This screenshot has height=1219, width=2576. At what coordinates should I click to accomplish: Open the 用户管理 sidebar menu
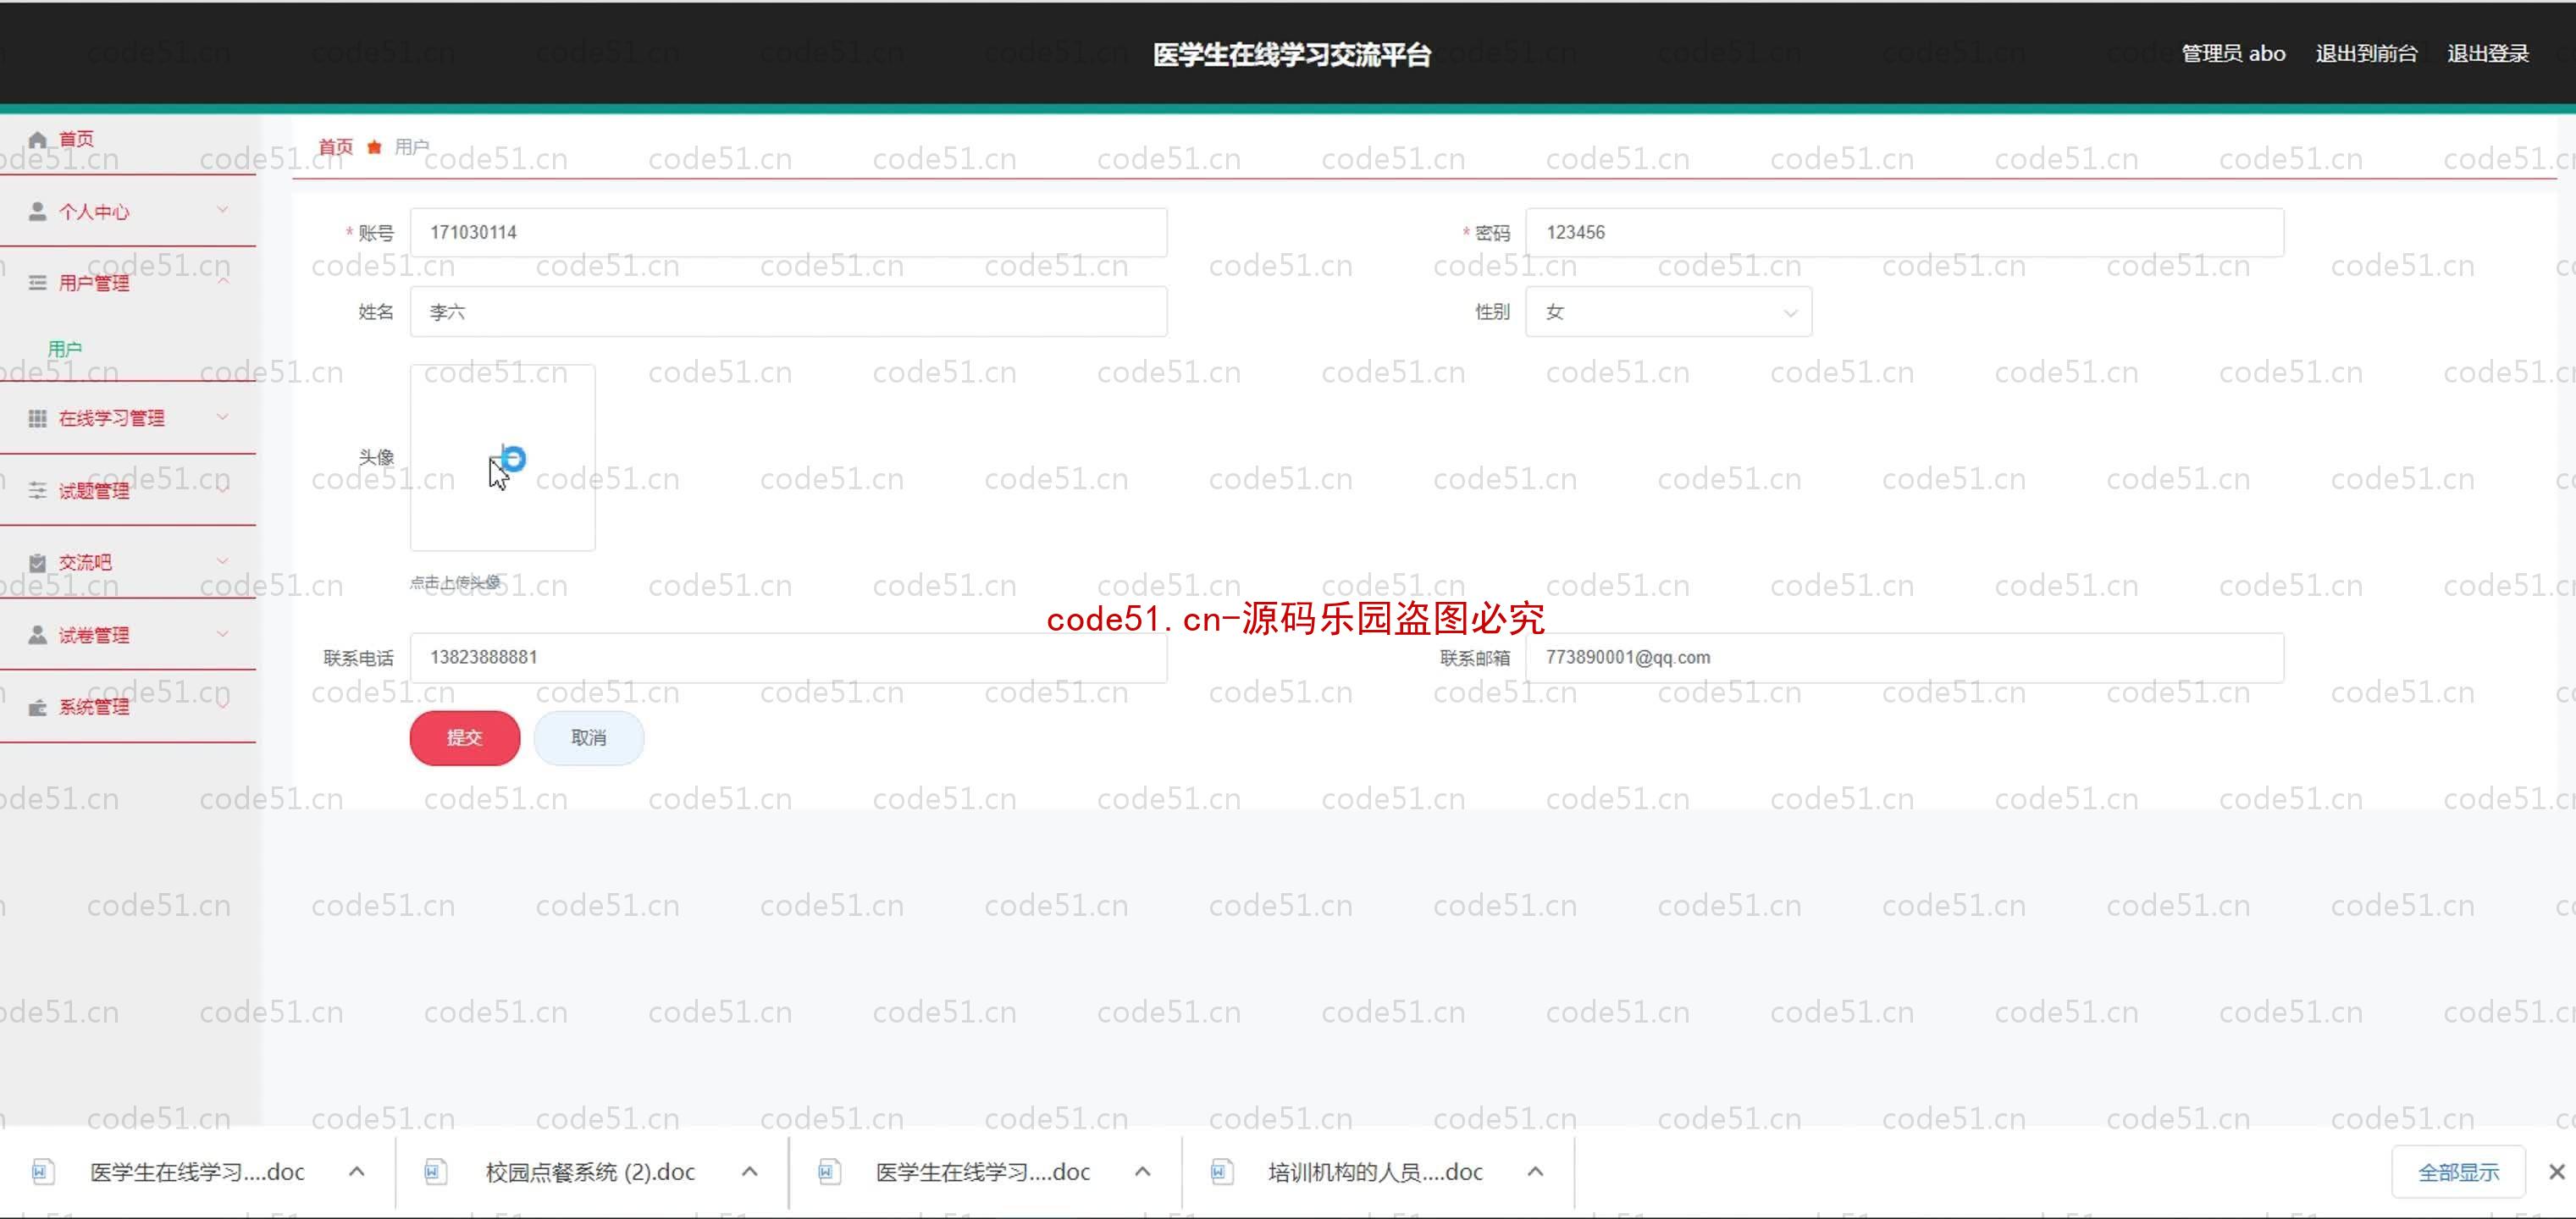[128, 283]
